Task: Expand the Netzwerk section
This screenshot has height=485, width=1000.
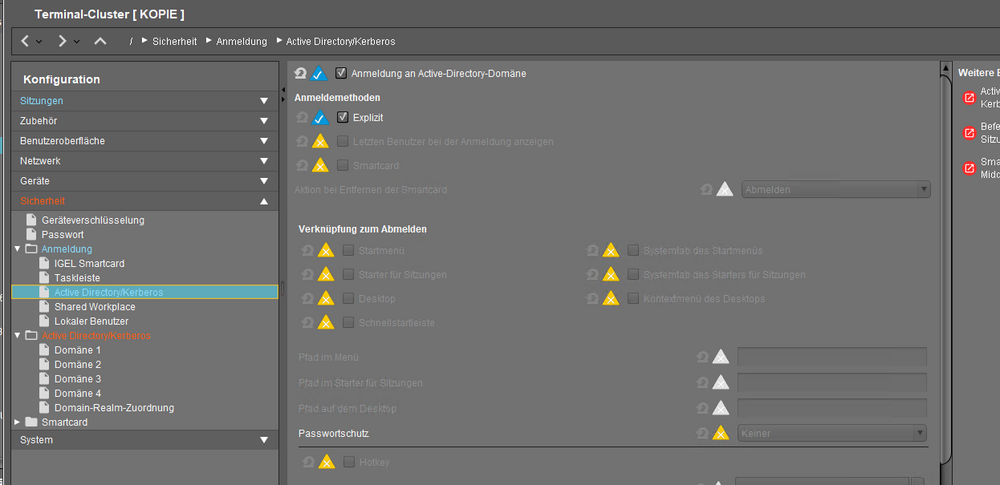Action: coord(264,161)
